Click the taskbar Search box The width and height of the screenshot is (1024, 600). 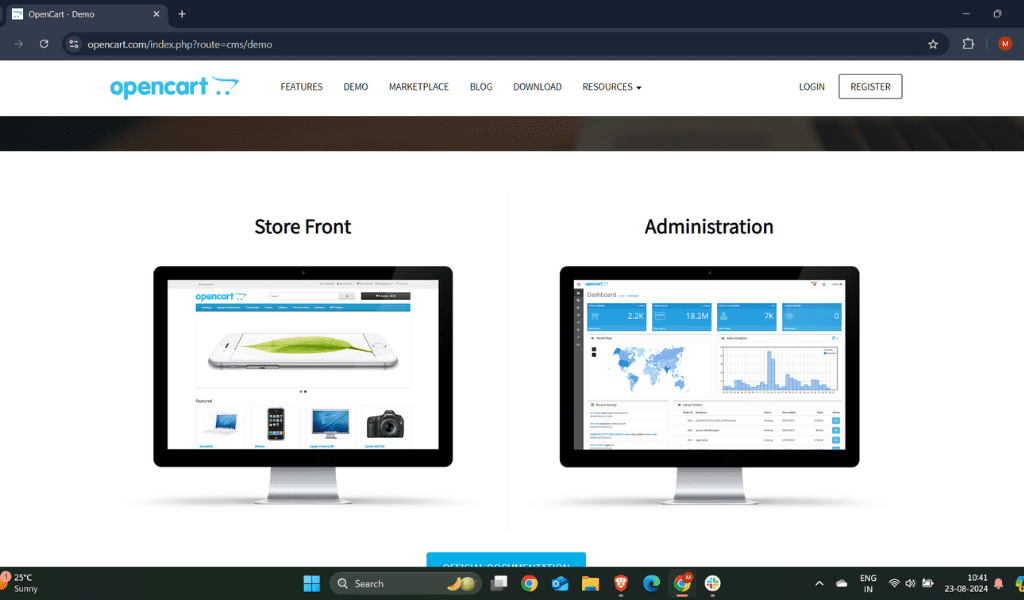[405, 583]
